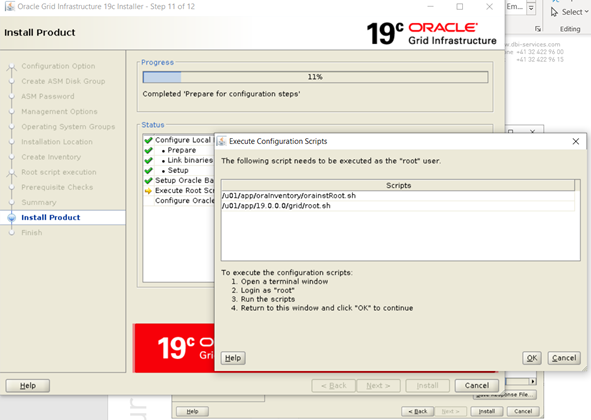Image resolution: width=591 pixels, height=420 pixels.
Task: Select ASM Password step in sidebar
Action: (47, 96)
